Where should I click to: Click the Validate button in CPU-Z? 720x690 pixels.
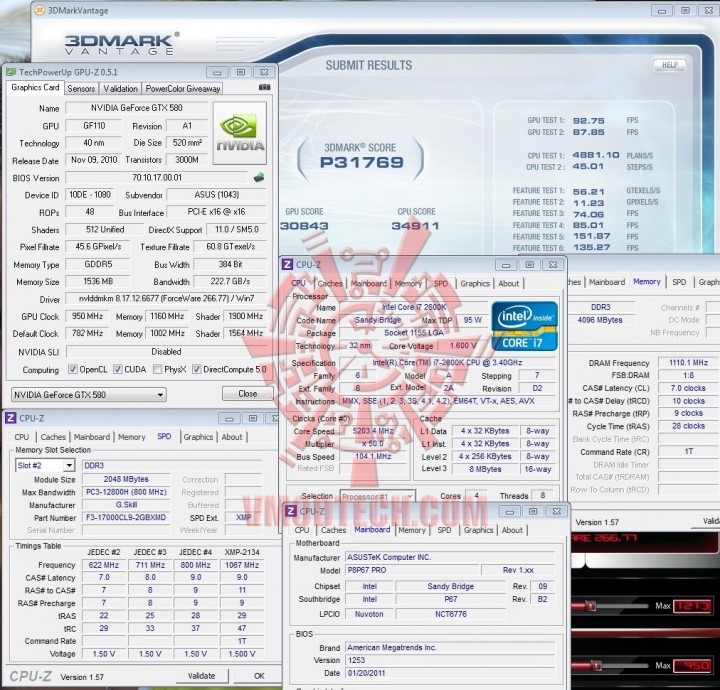coord(202,676)
